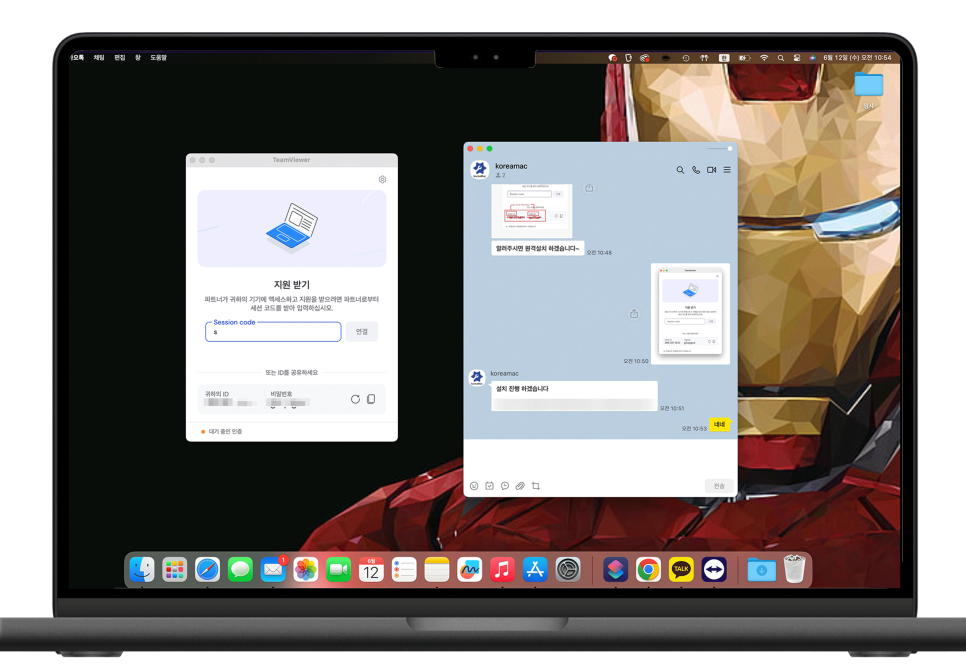This screenshot has height=669, width=966.
Task: Open System Settings from the Dock
Action: click(568, 570)
